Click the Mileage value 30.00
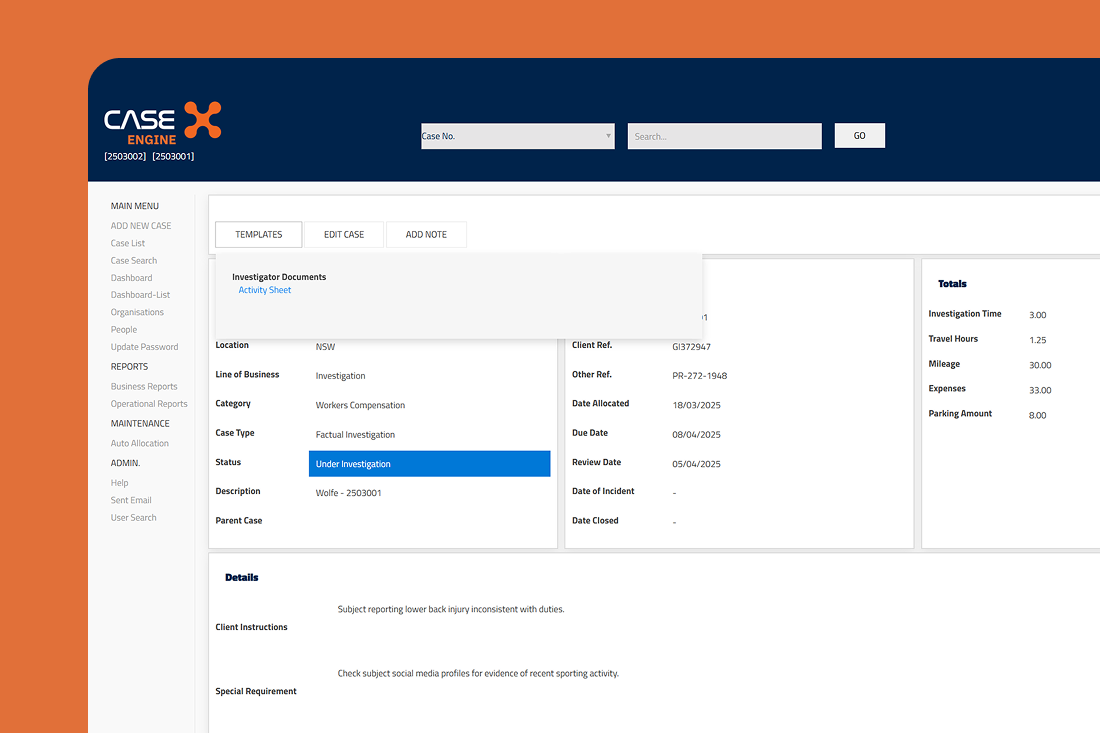Screen dimensions: 1100x733 click(1040, 365)
